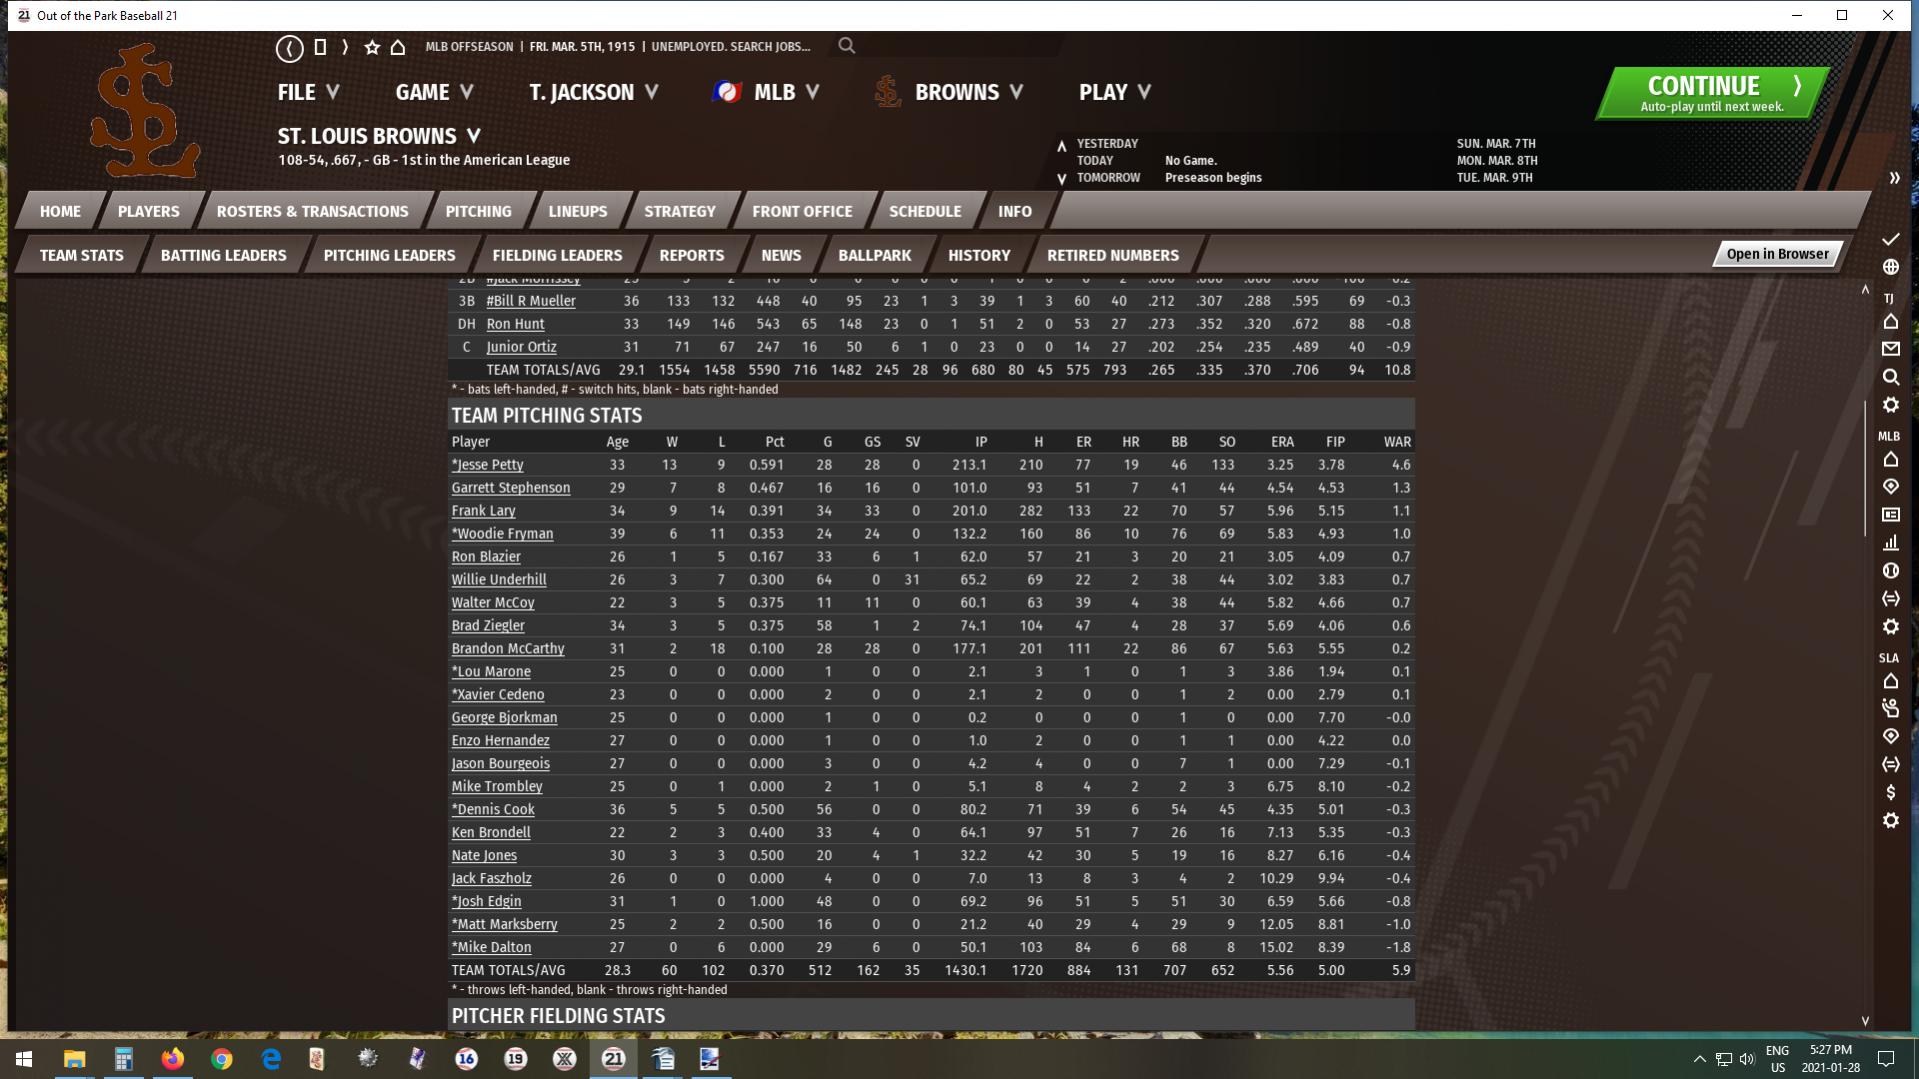Click the globe icon in right sidebar
1919x1079 pixels.
coord(1890,267)
